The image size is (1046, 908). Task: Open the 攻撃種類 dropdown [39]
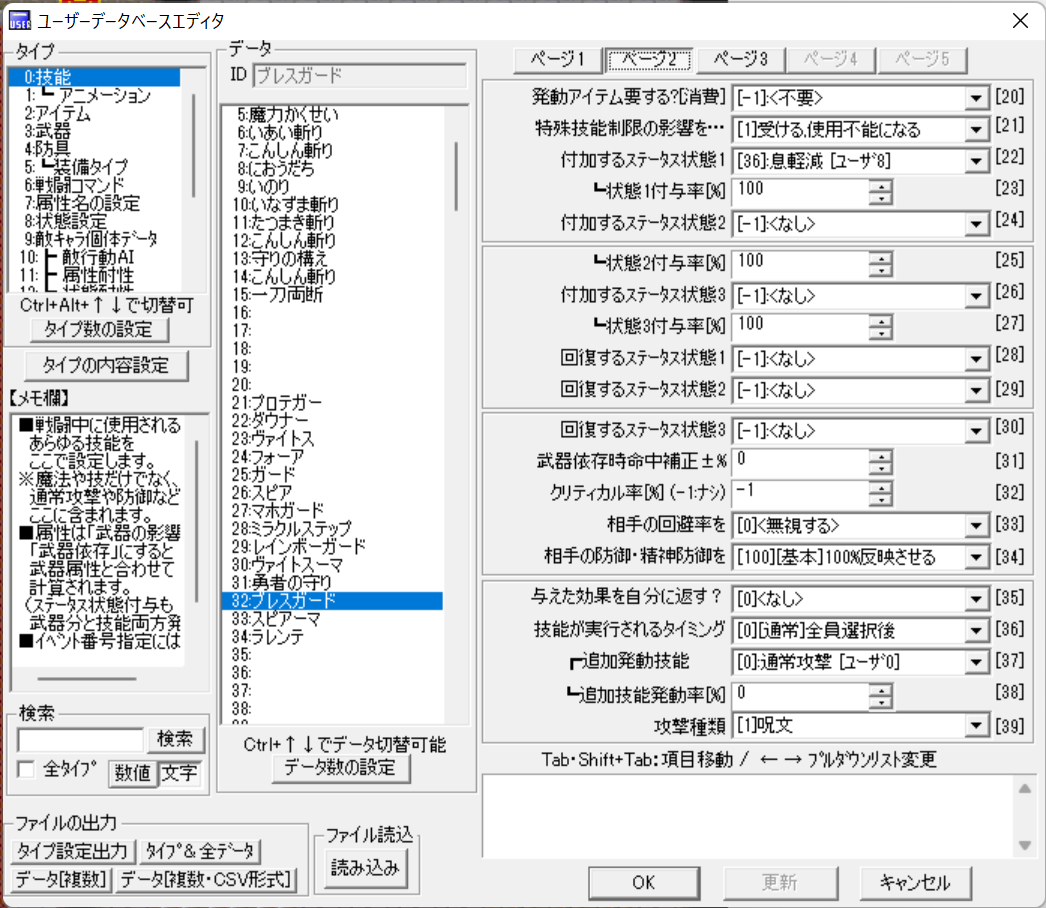coord(976,725)
